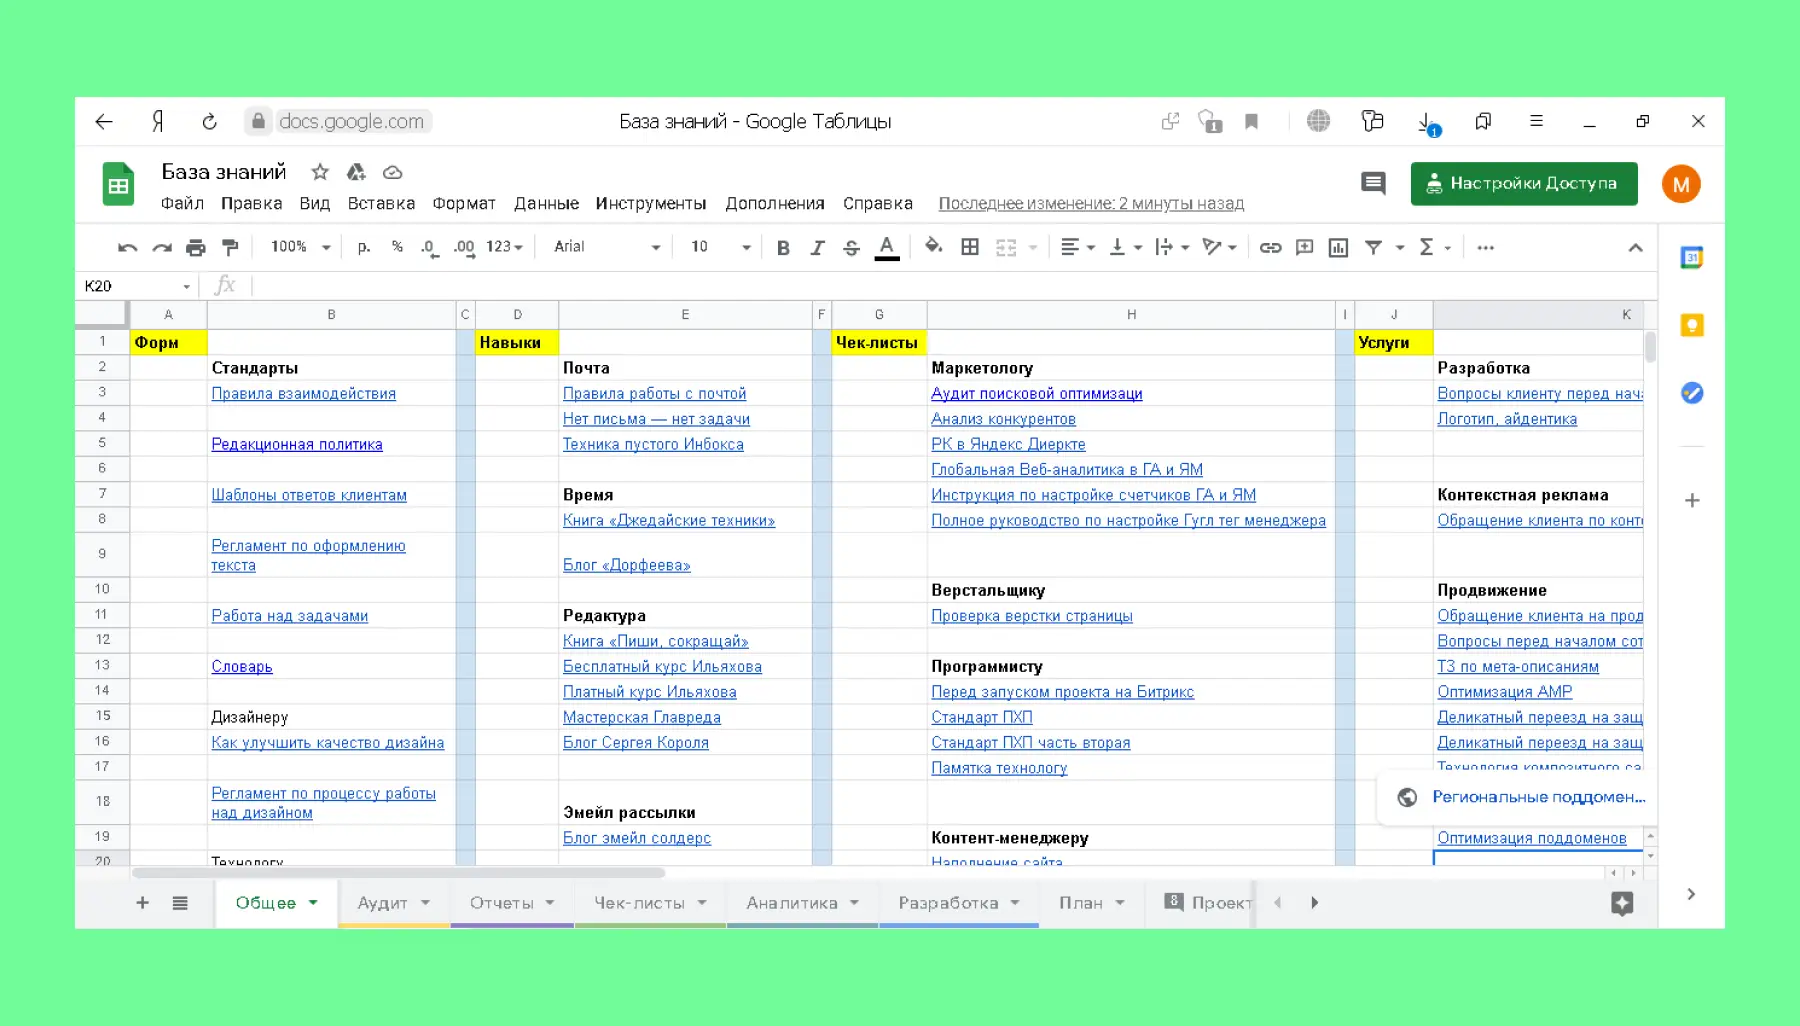Insert a chart from toolbar

click(1338, 247)
